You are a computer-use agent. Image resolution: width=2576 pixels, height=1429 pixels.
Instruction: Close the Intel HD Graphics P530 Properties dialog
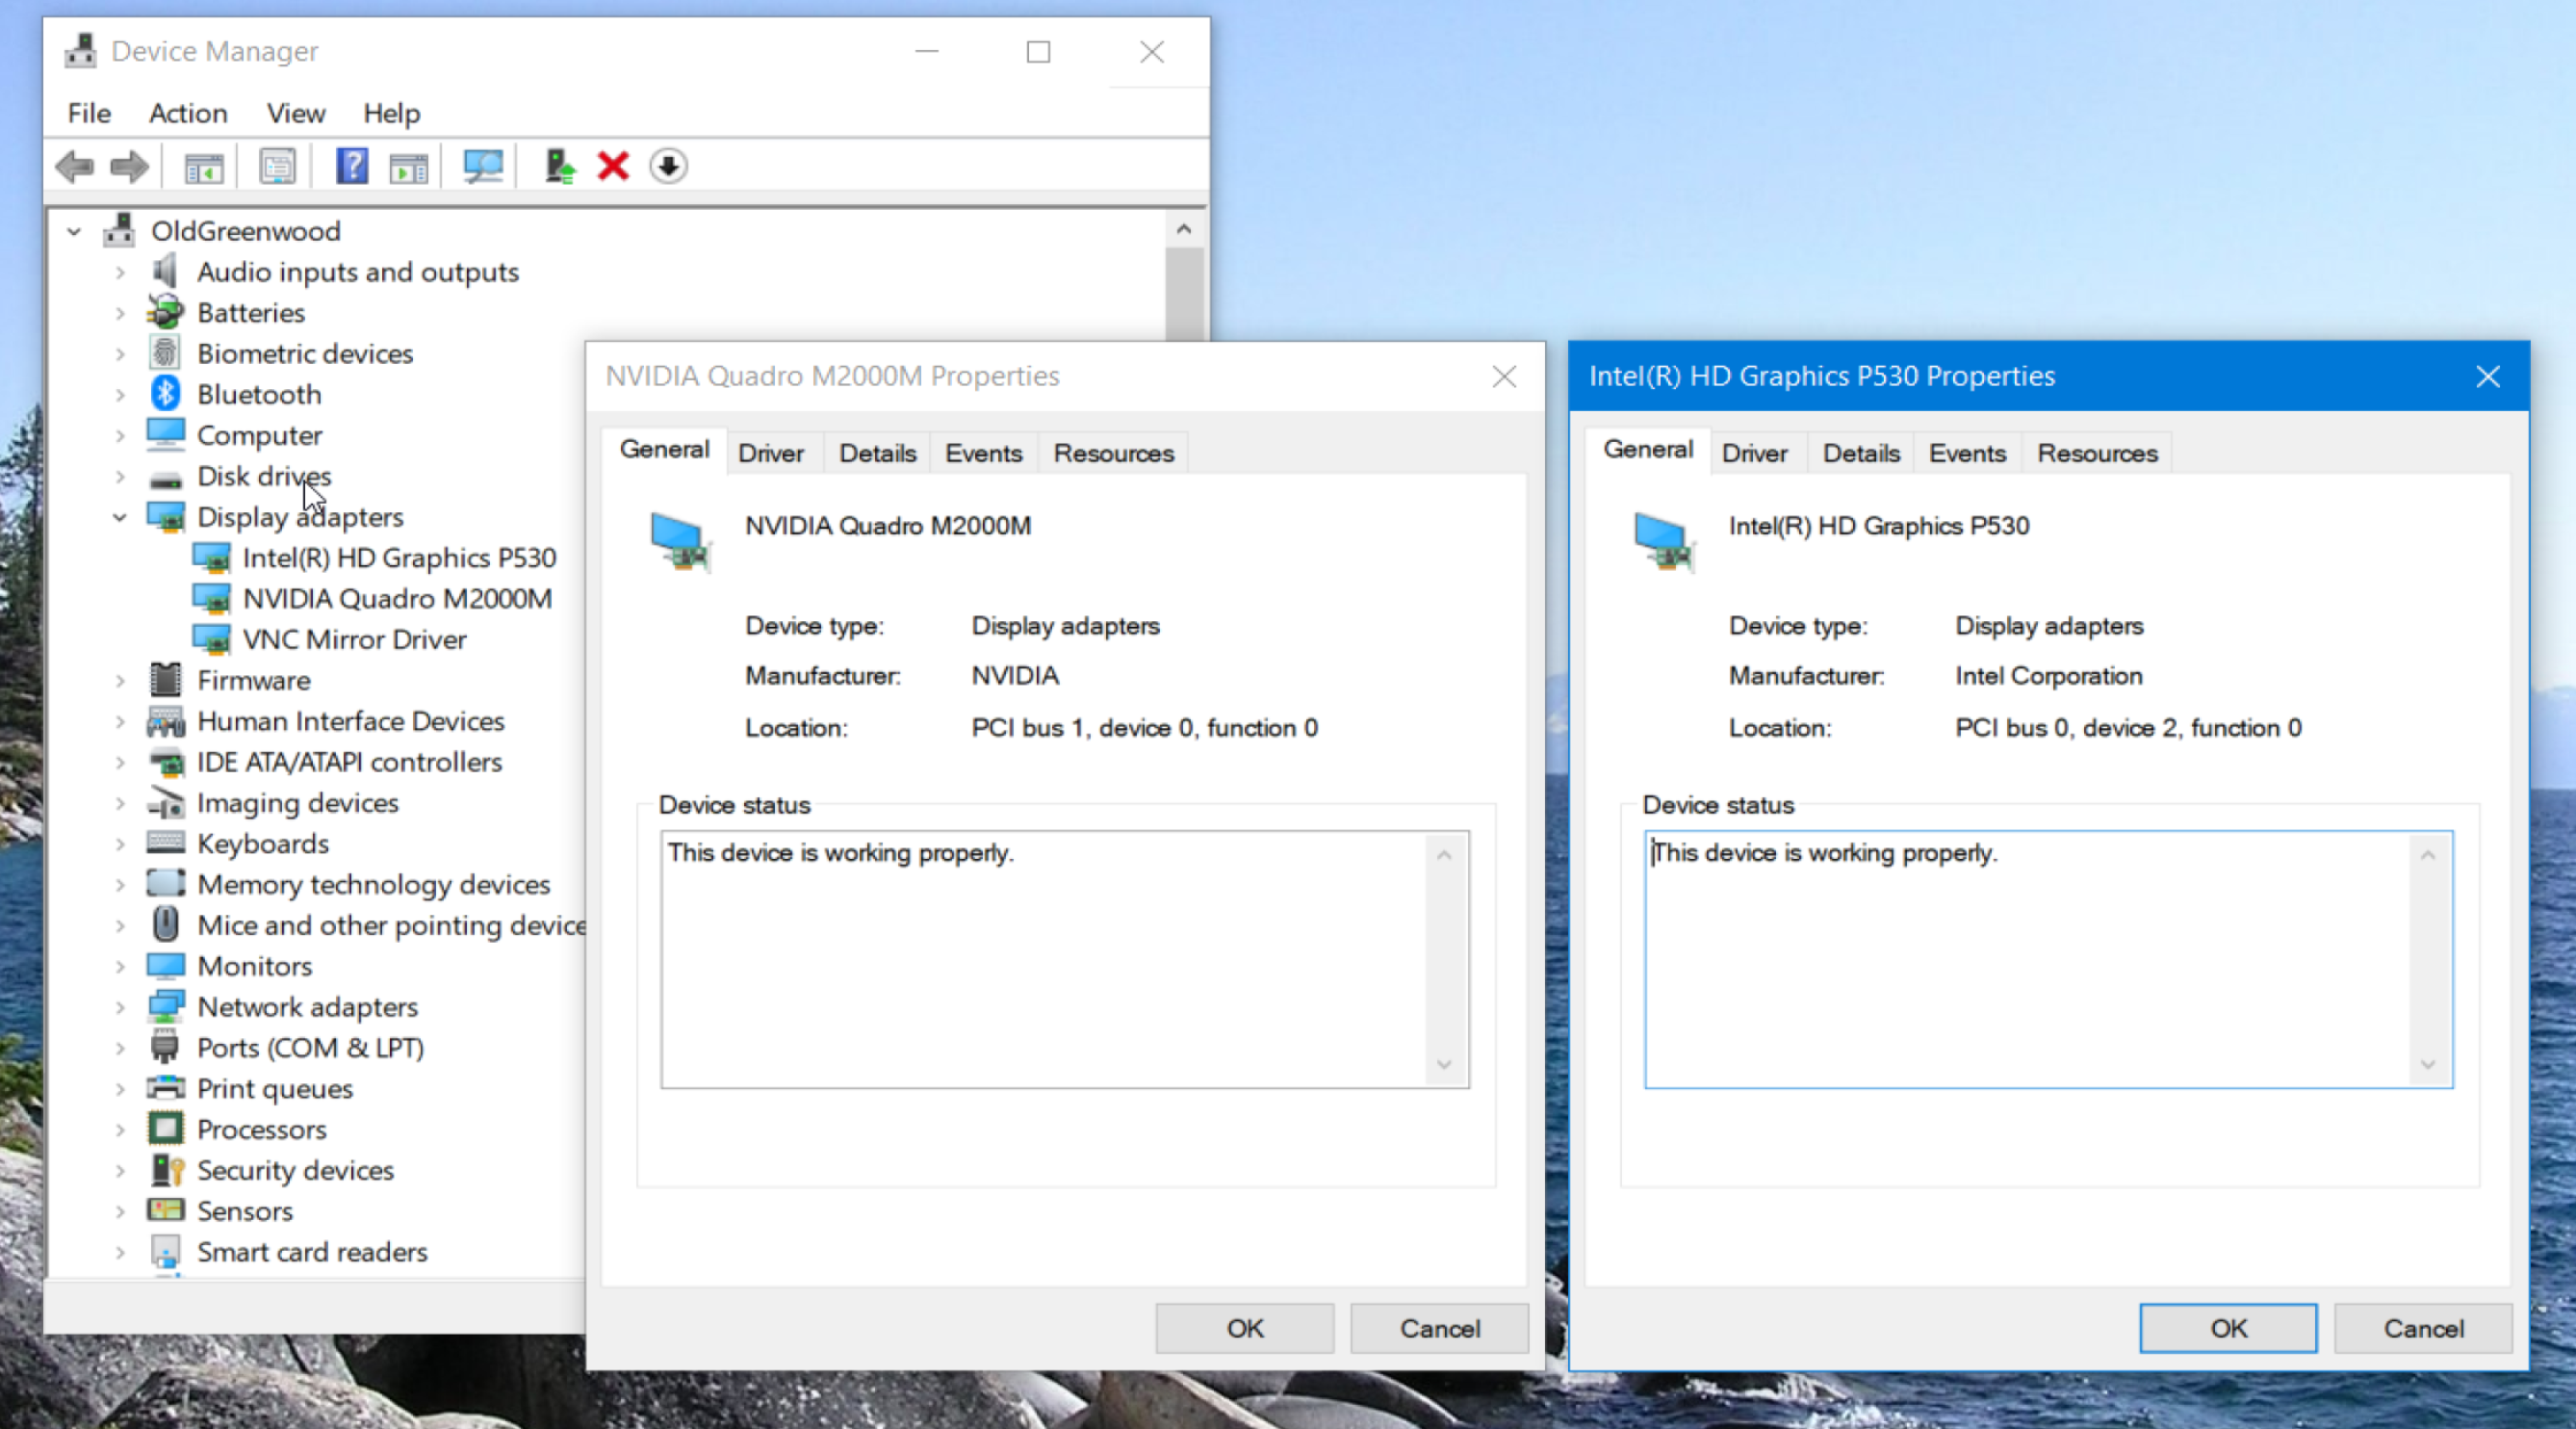(x=2487, y=376)
